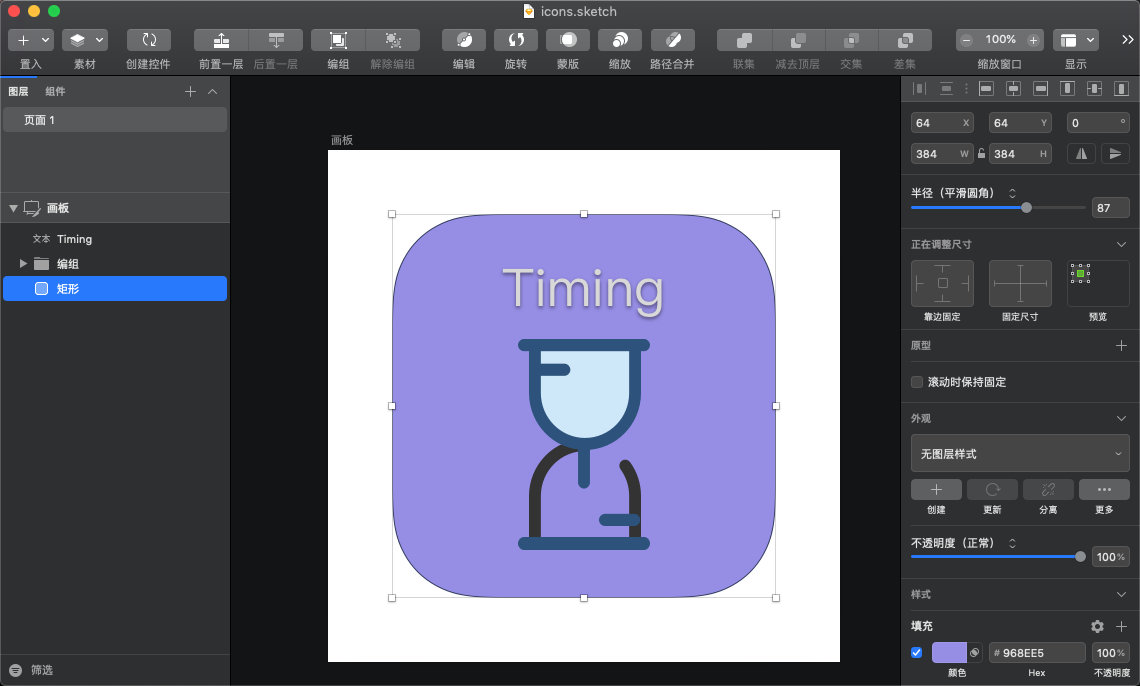Flip the shape horizontally
Image resolution: width=1140 pixels, height=686 pixels.
(1082, 153)
